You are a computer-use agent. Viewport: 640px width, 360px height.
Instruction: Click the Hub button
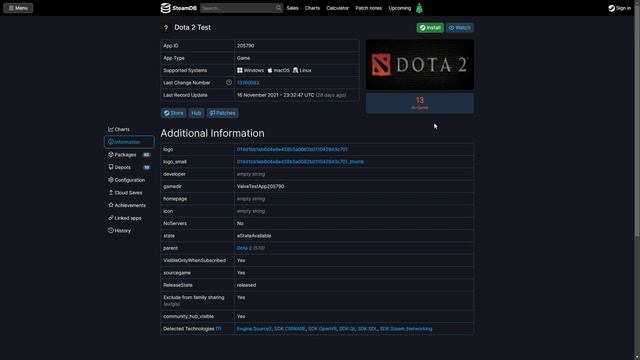point(196,113)
